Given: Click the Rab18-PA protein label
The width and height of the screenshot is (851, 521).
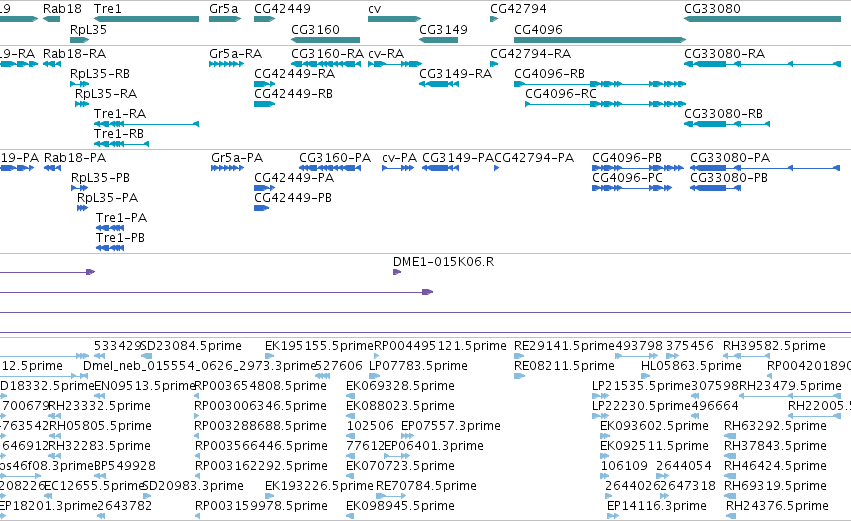Looking at the screenshot, I should click(x=75, y=158).
